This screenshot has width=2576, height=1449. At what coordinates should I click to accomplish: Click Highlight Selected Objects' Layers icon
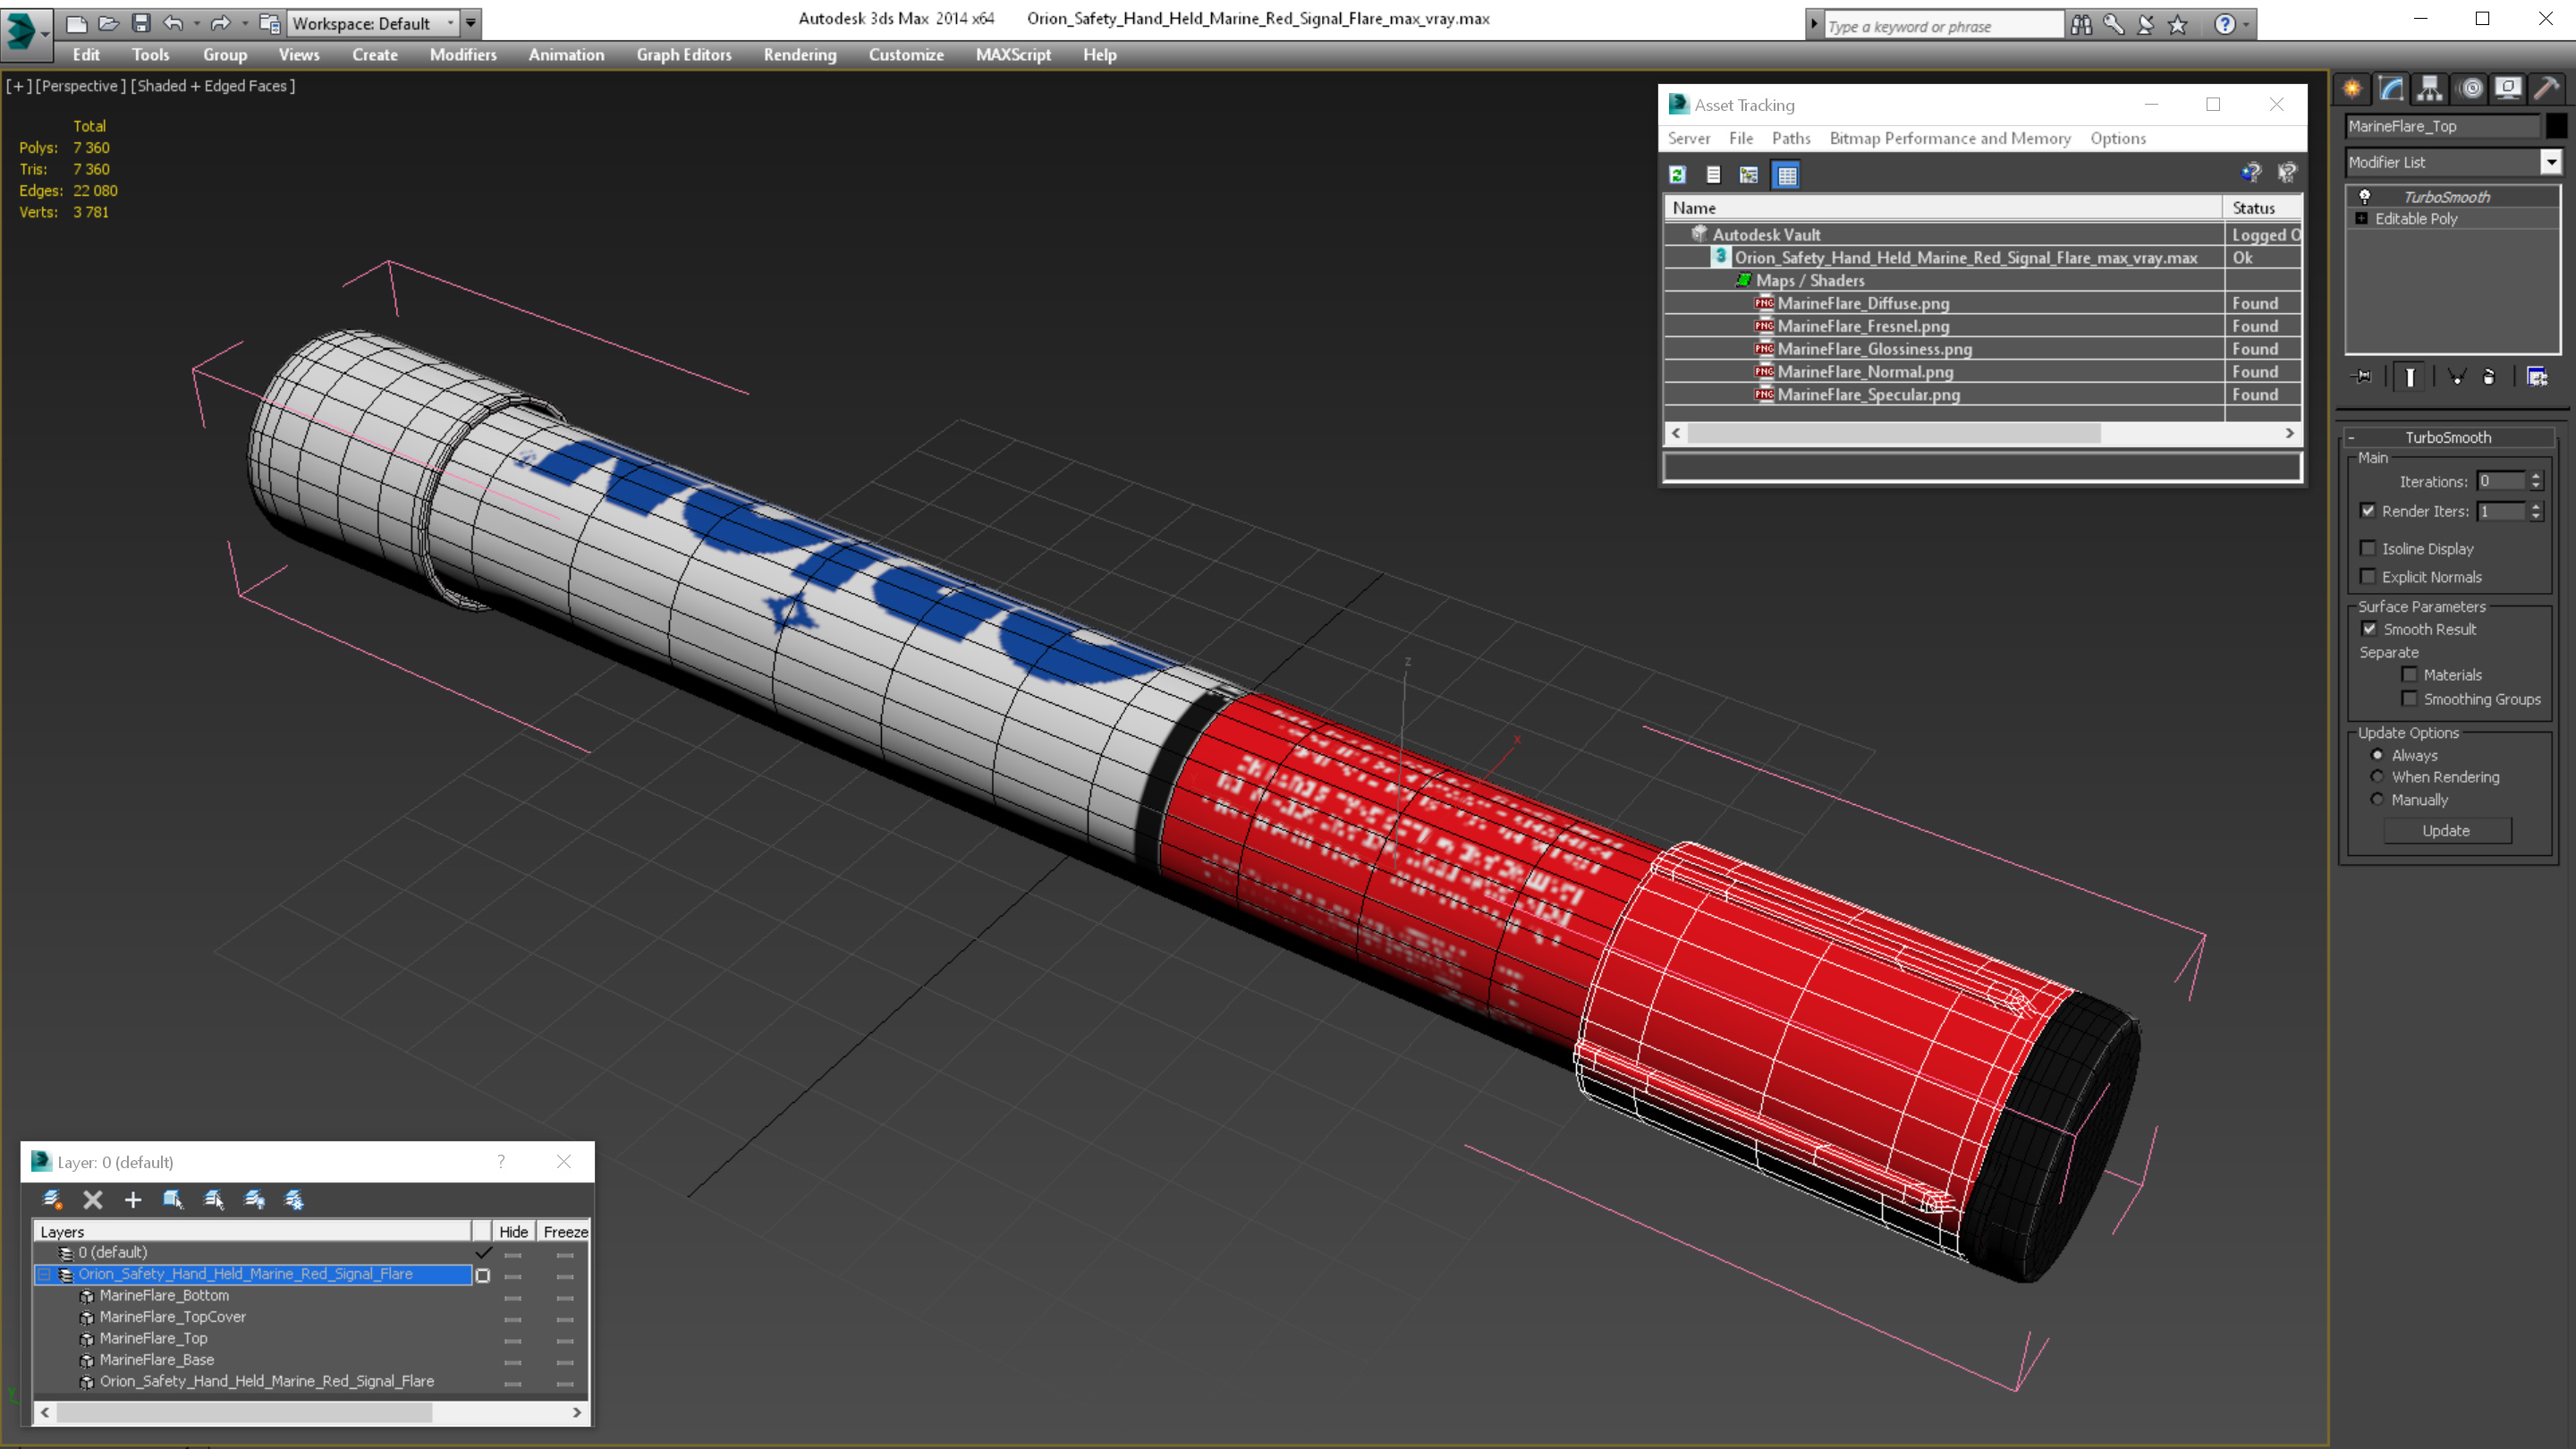point(214,1199)
